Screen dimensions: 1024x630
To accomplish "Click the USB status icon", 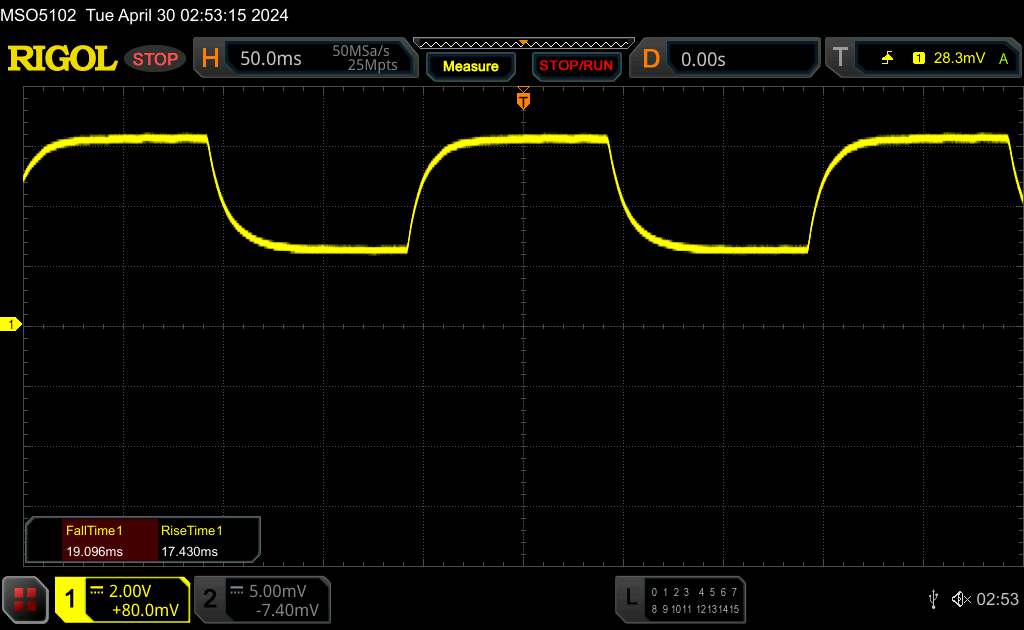I will pyautogui.click(x=933, y=598).
